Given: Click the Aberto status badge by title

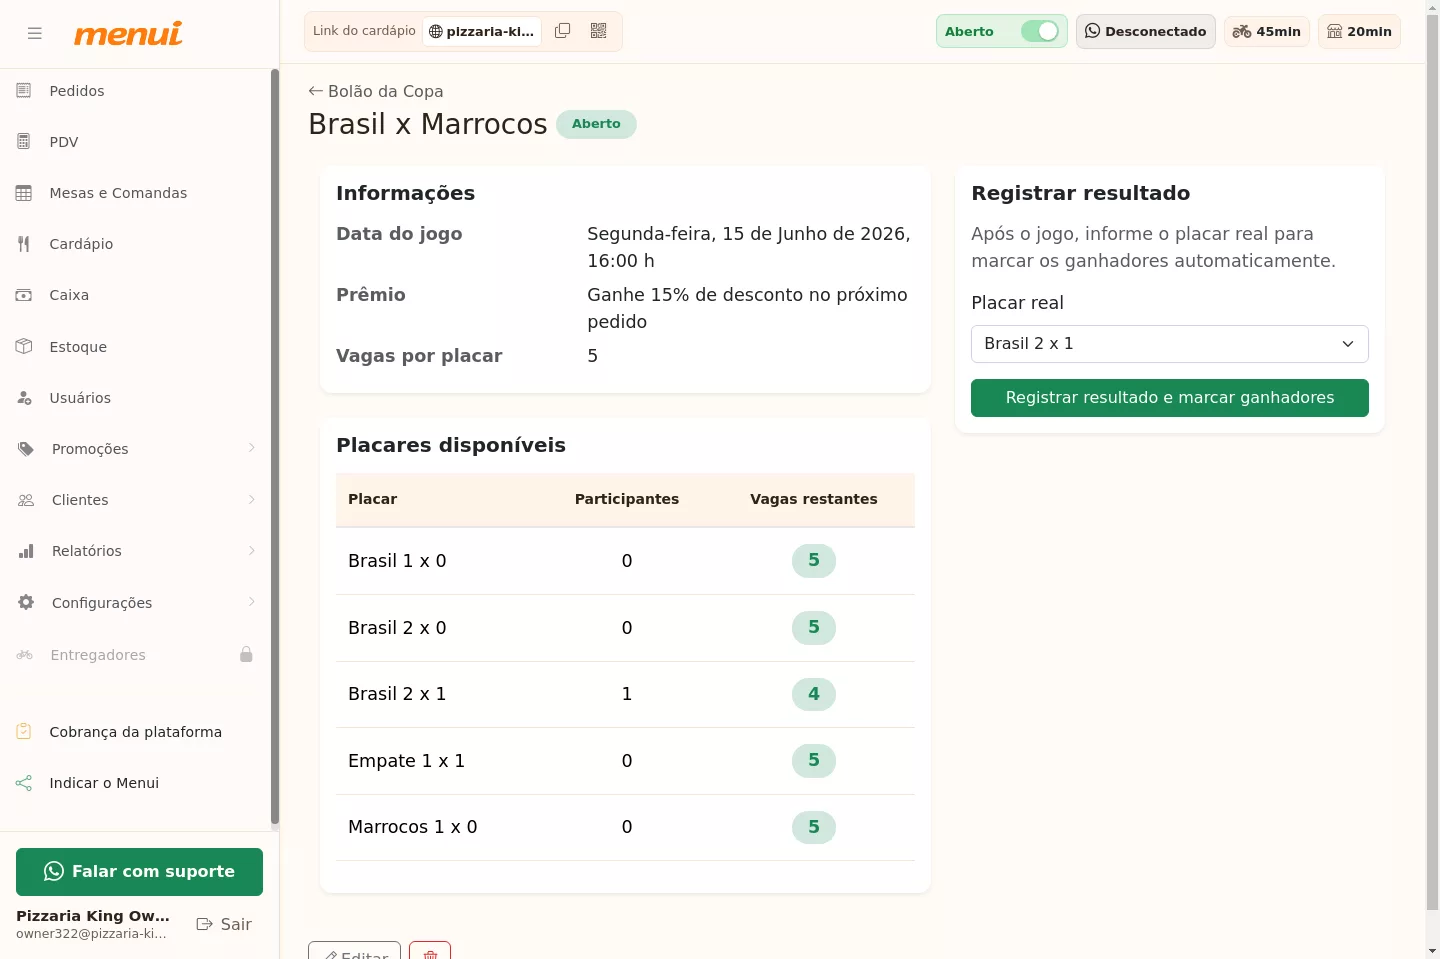Looking at the screenshot, I should click(x=596, y=124).
